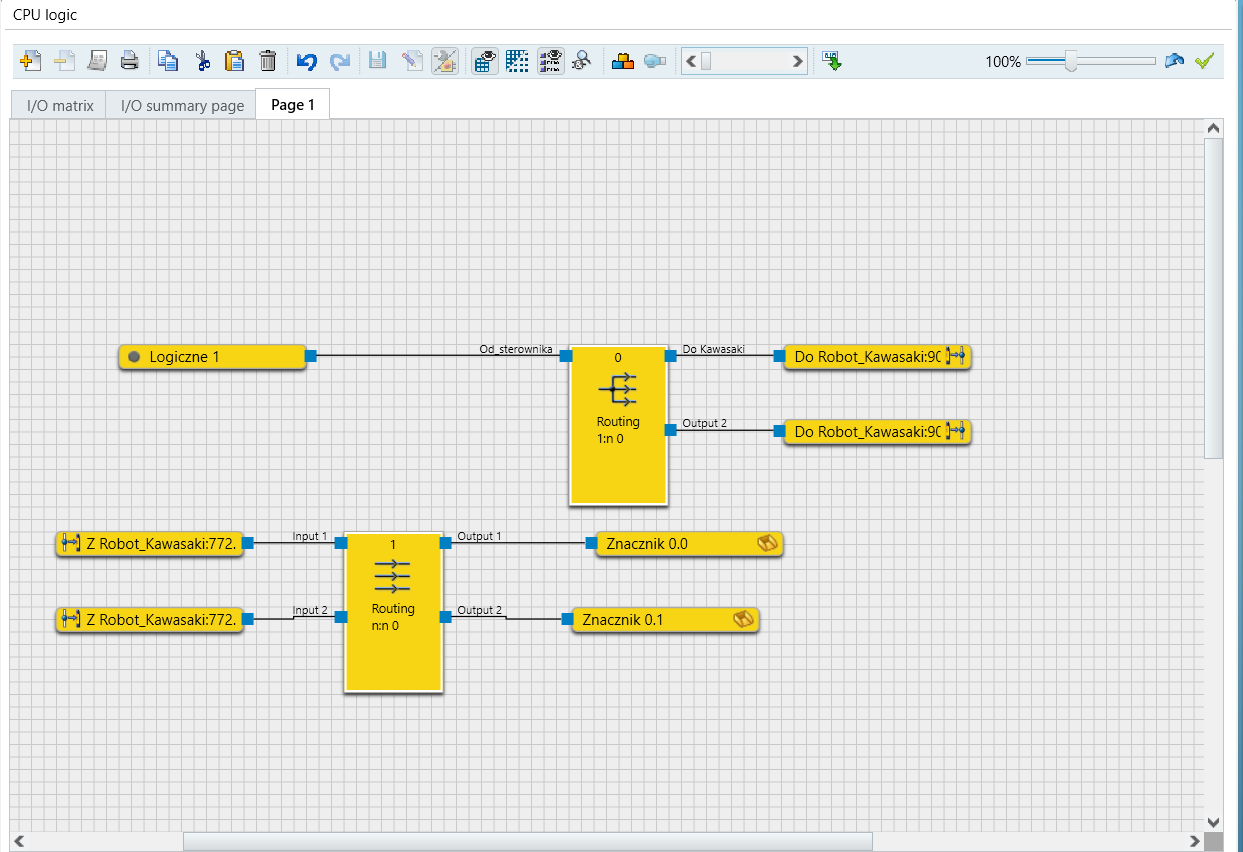
Task: Click the horizontal scrollbar thumb
Action: pyautogui.click(x=527, y=841)
